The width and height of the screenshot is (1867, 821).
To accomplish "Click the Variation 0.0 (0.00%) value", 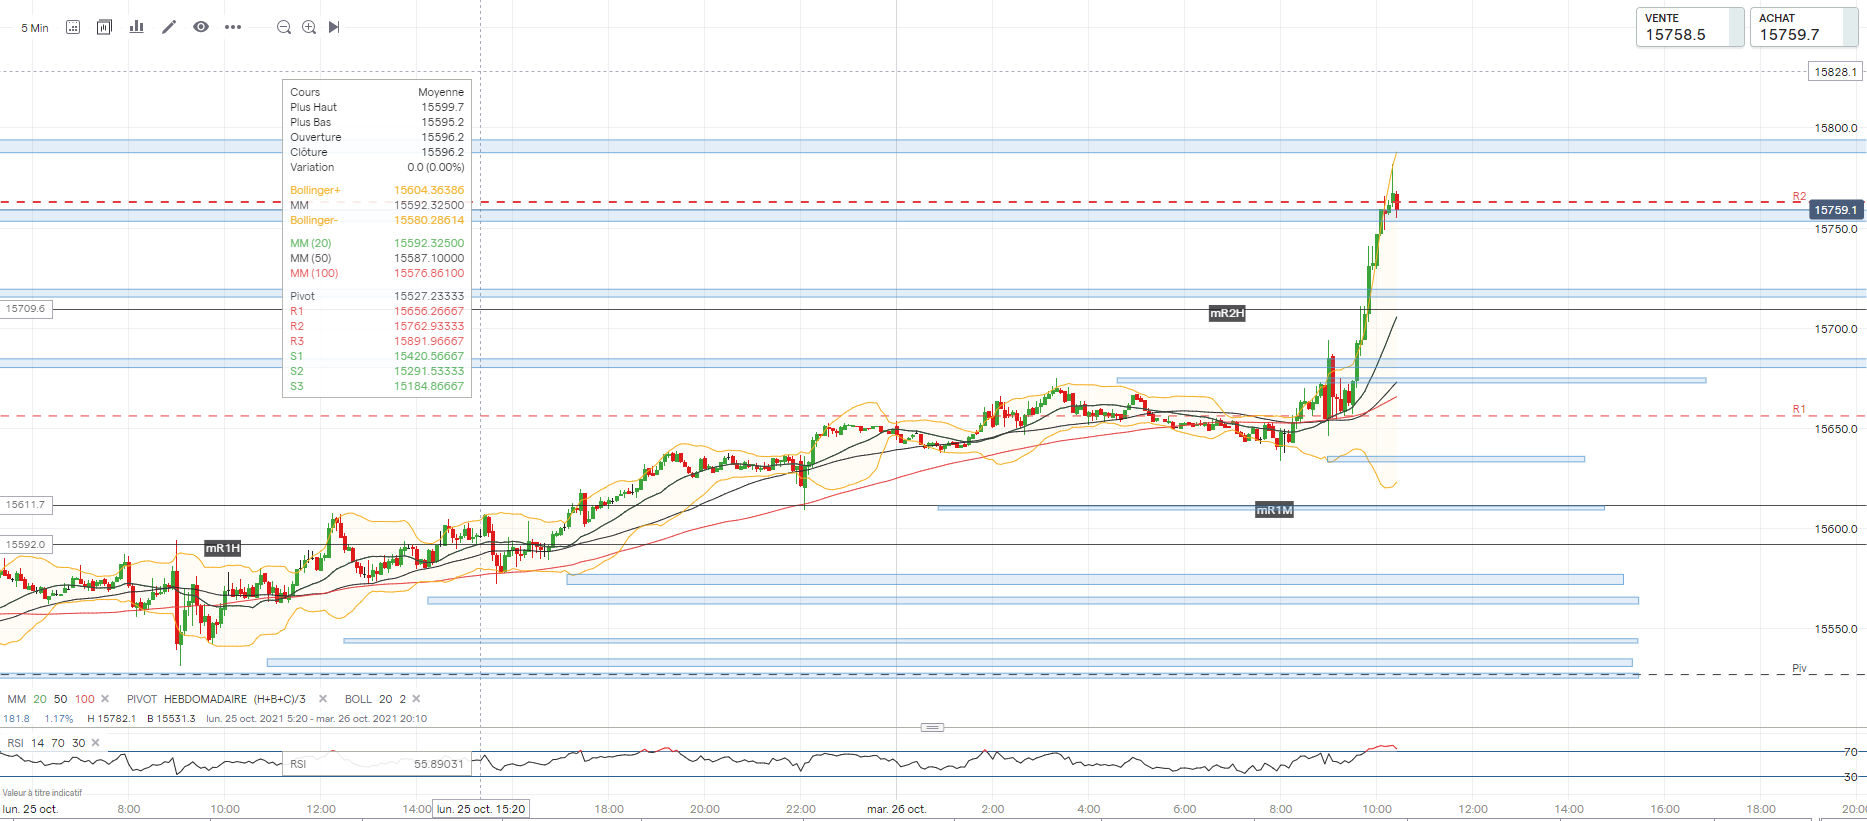I will [x=436, y=167].
